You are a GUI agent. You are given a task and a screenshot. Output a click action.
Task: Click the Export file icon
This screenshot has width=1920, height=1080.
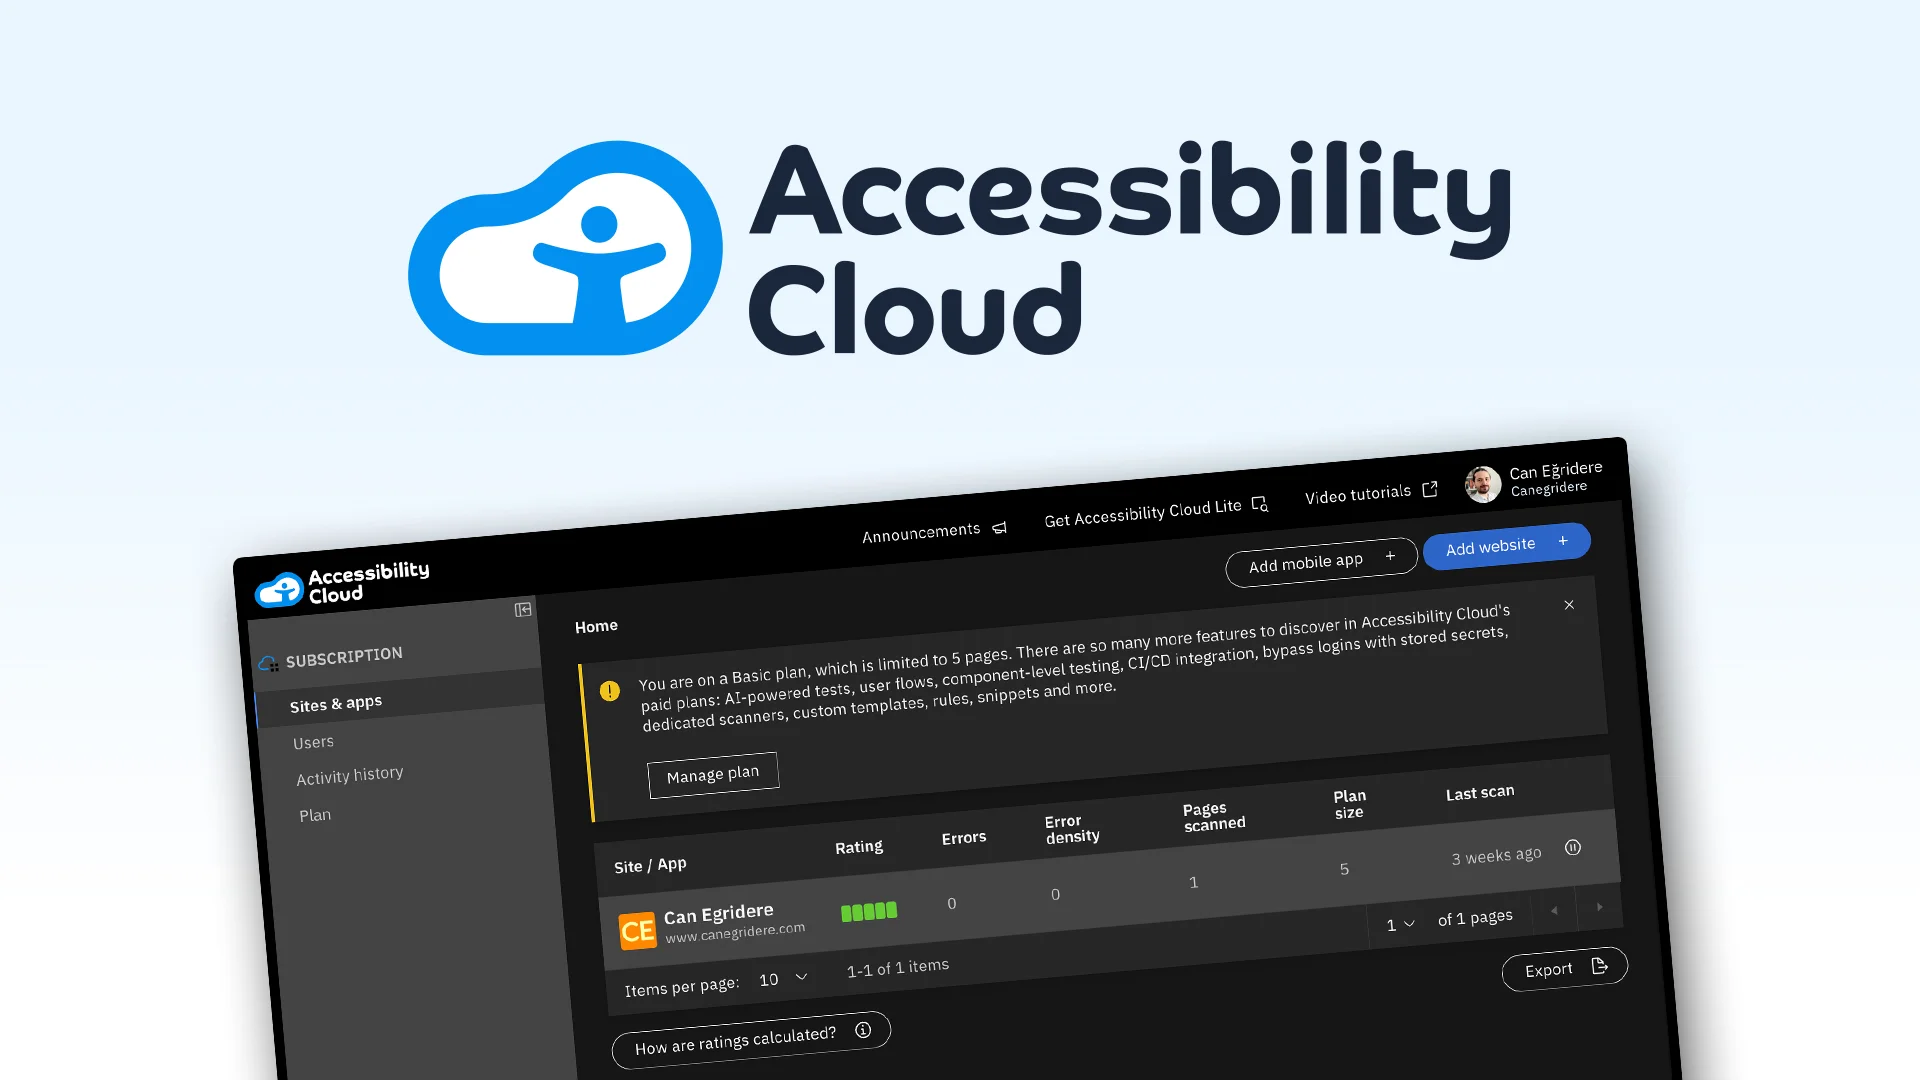click(x=1599, y=965)
